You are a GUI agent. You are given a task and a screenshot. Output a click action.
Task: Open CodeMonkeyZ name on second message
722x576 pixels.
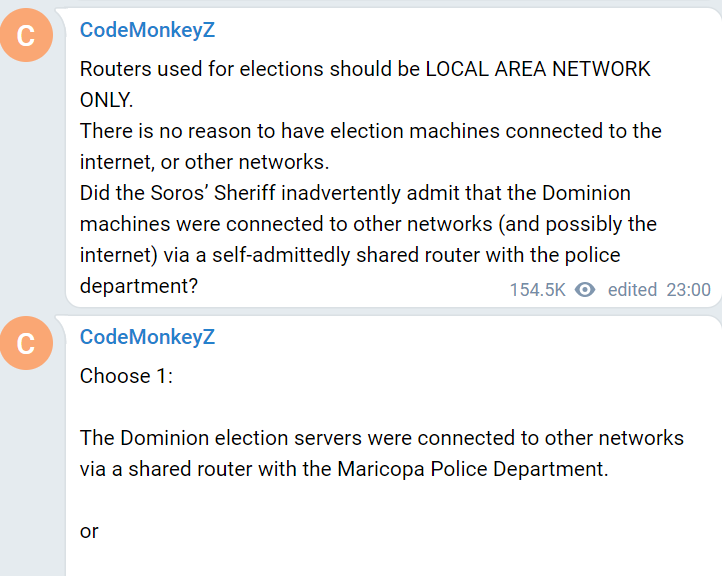(x=147, y=337)
